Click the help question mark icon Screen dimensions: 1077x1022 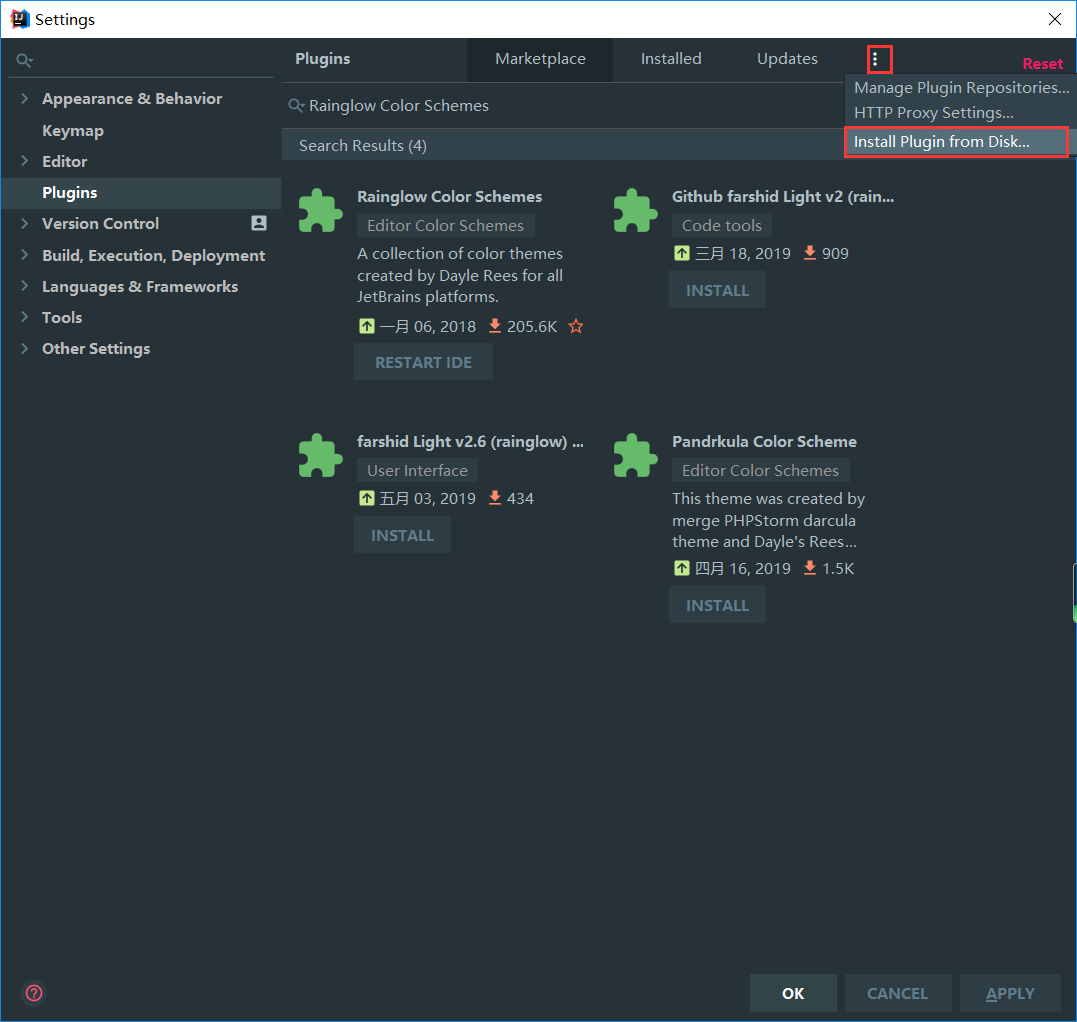pos(34,993)
